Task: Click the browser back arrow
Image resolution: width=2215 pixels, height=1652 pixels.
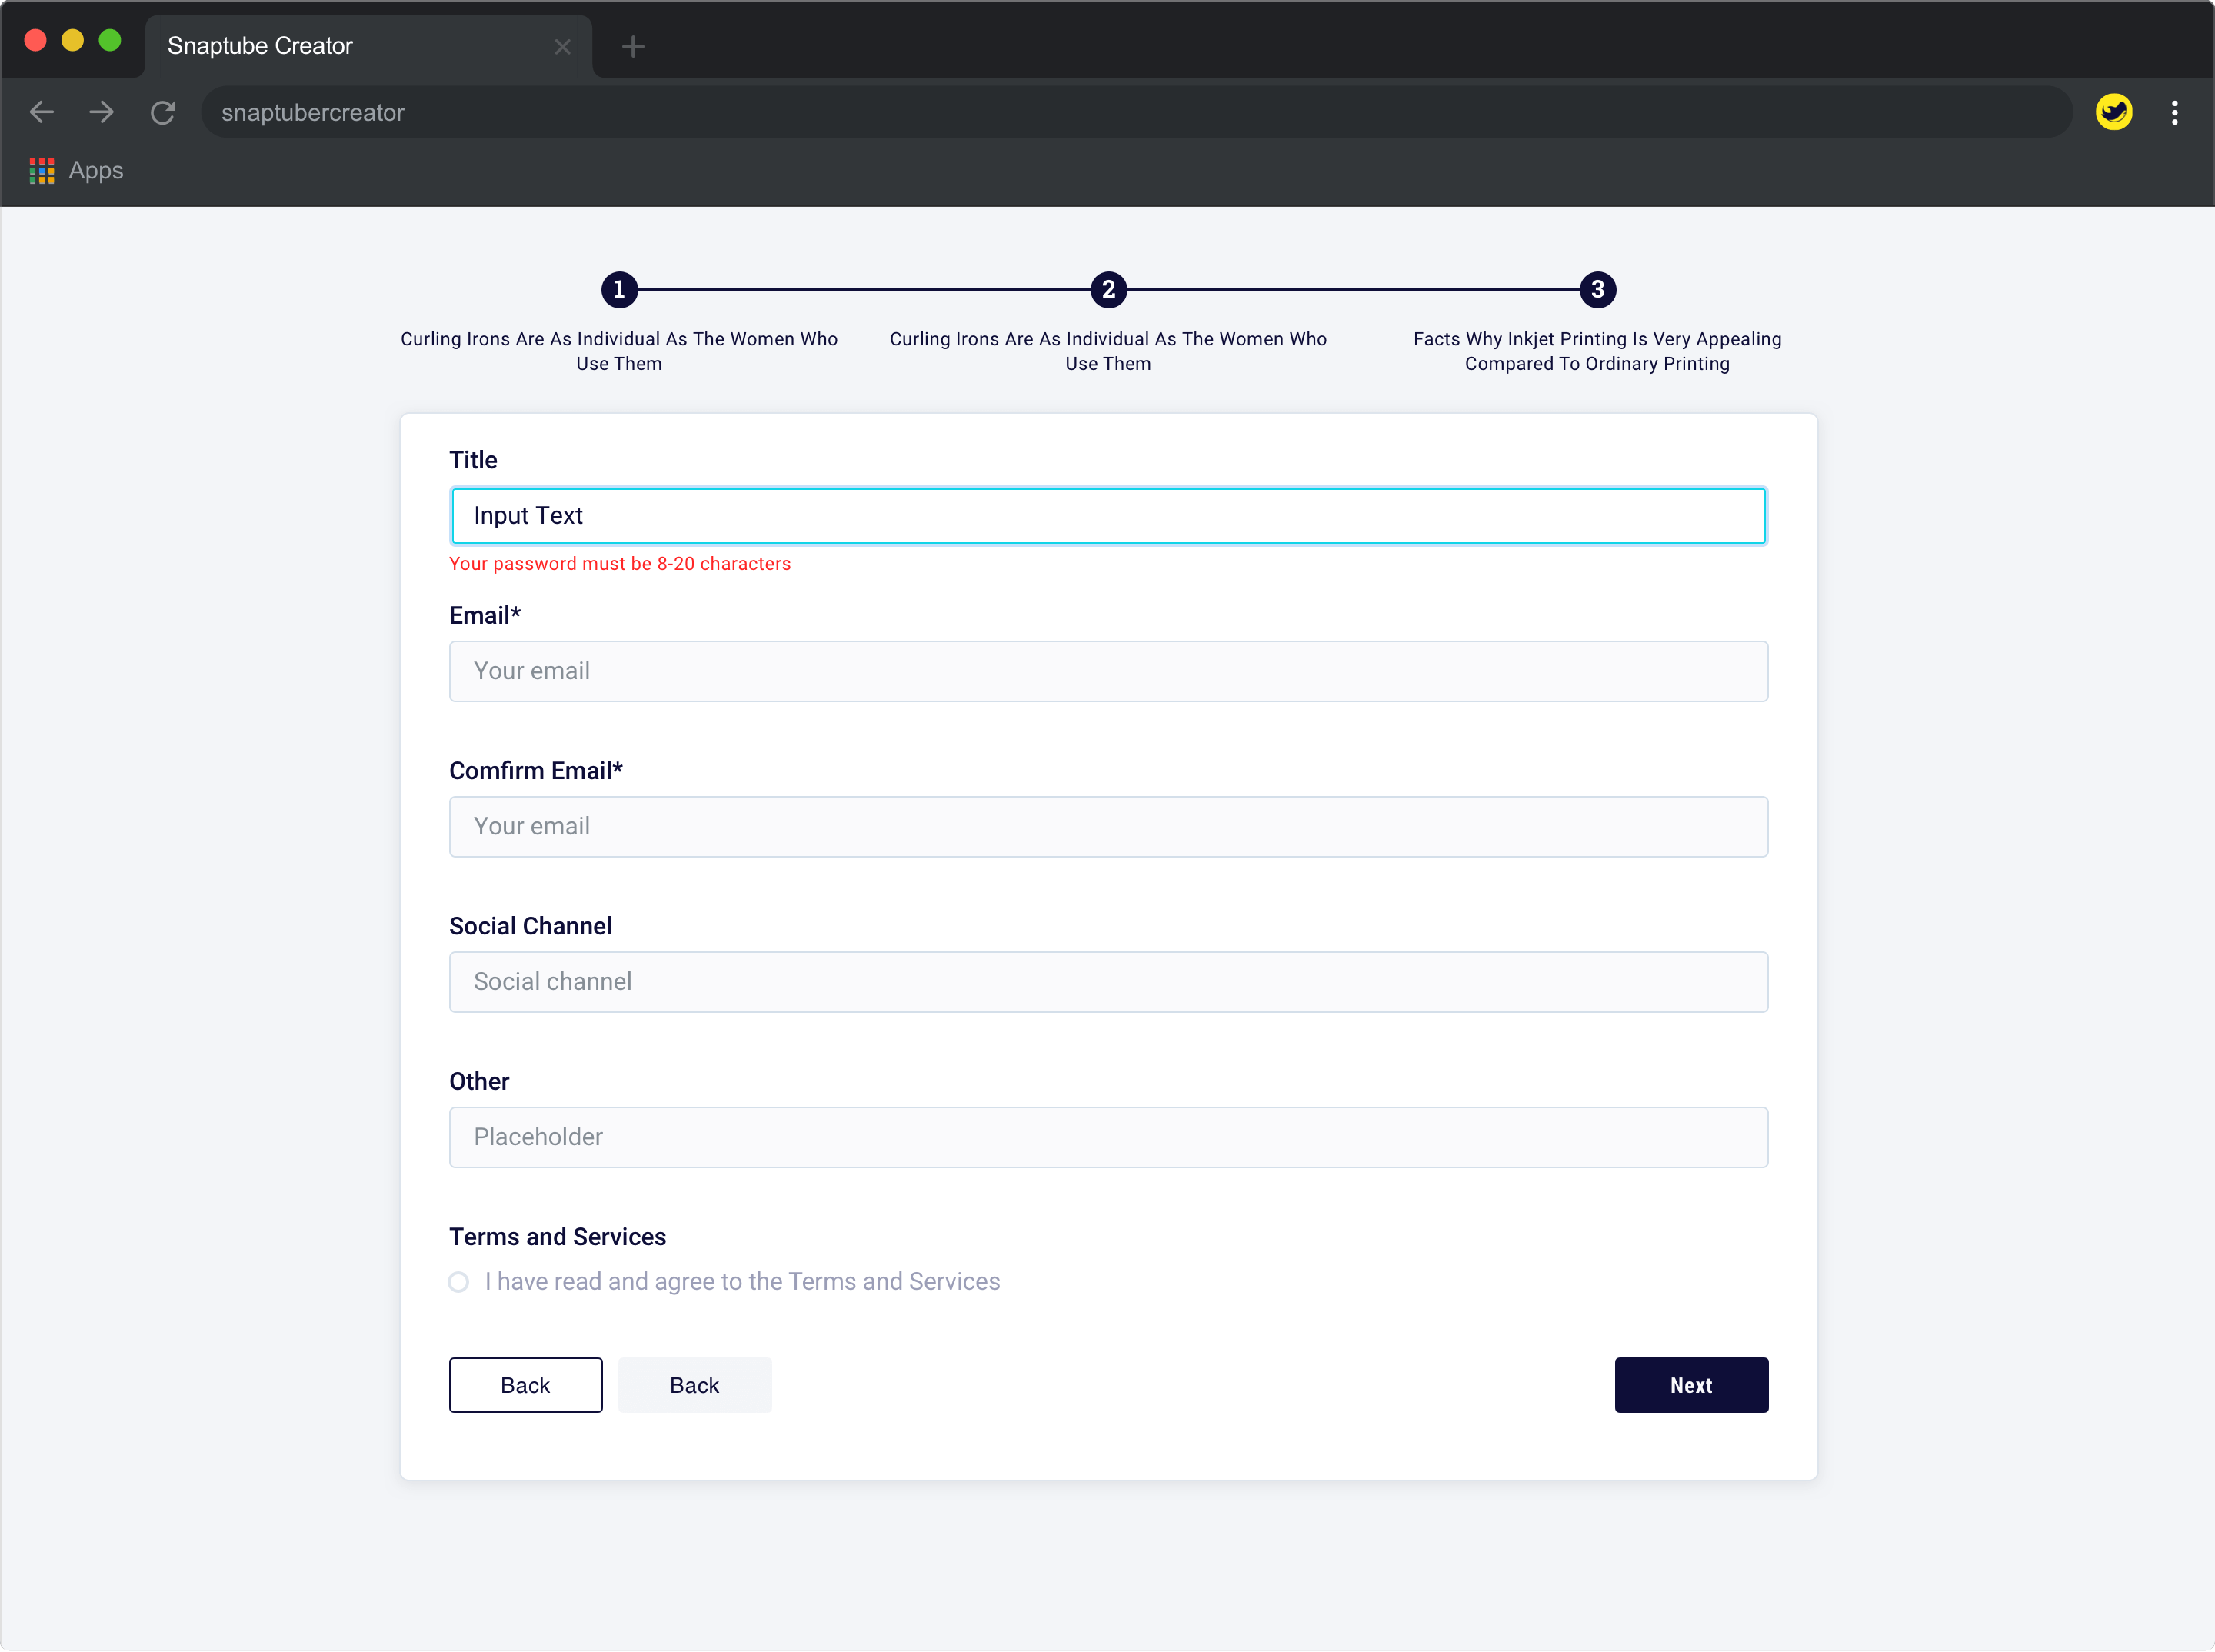Action: (42, 112)
